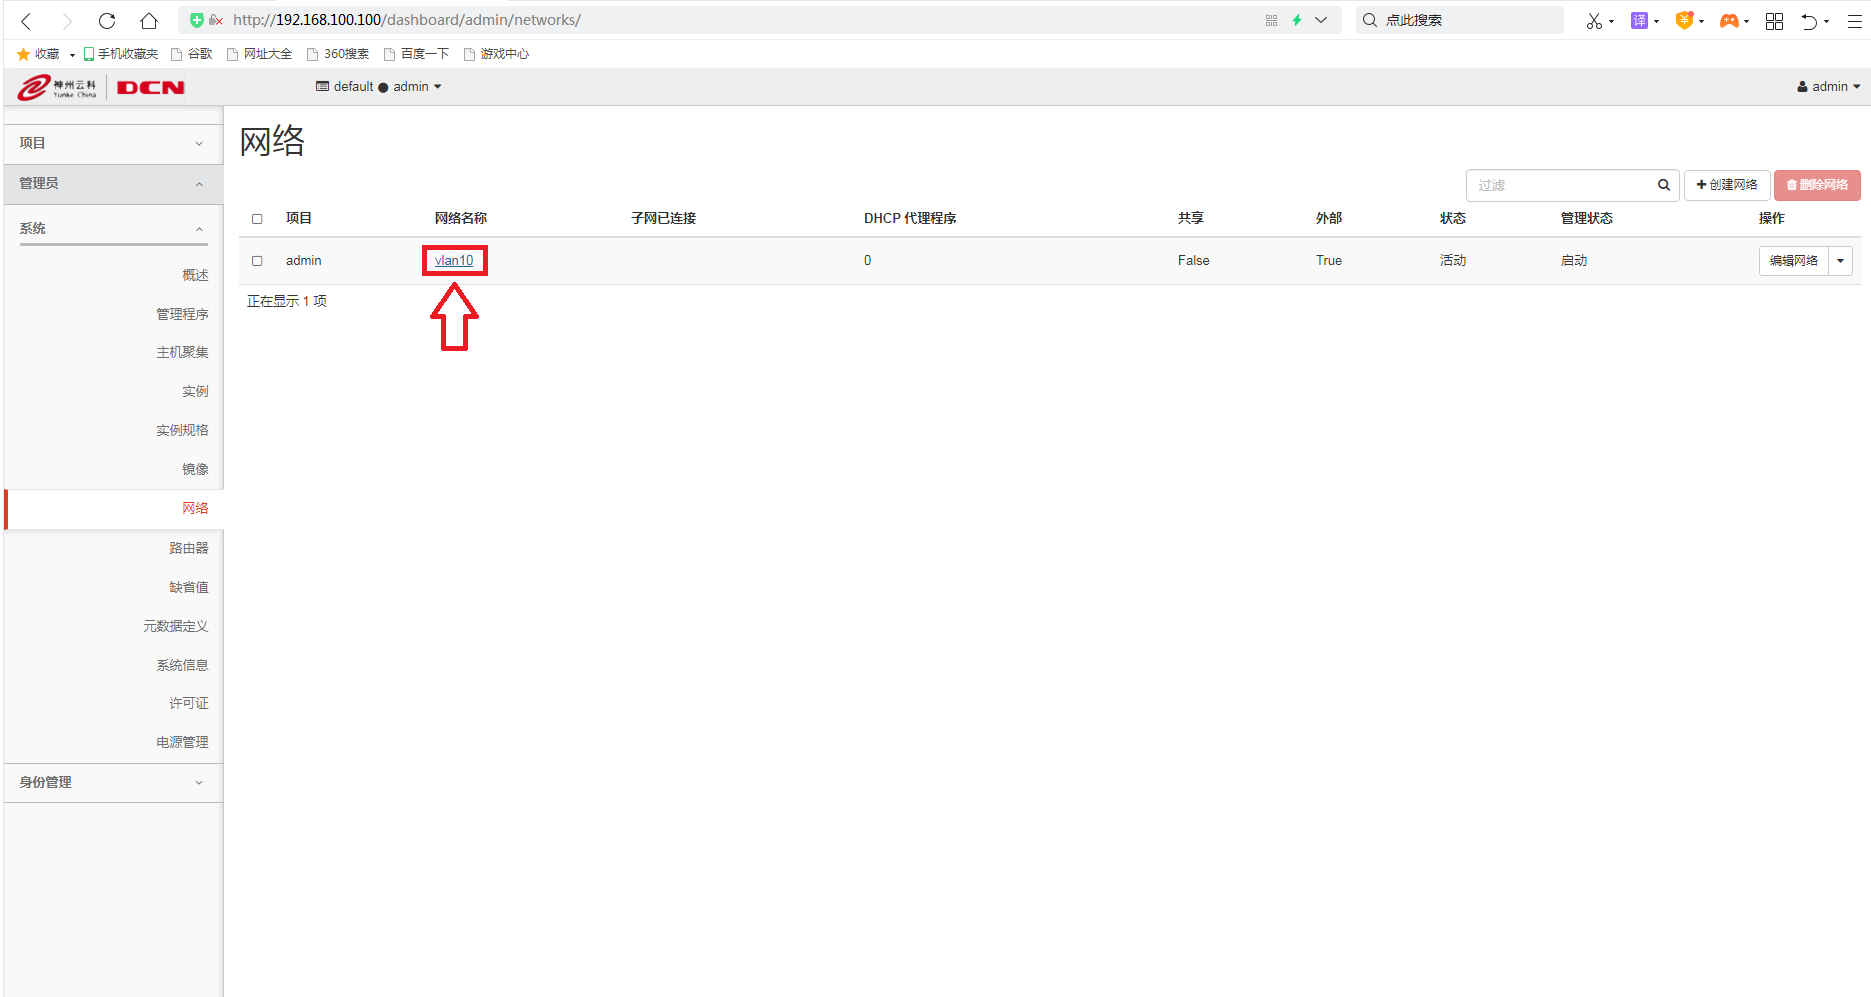Viewport: 1871px width, 997px height.
Task: Click the QR code icon in address bar
Action: pyautogui.click(x=1271, y=20)
